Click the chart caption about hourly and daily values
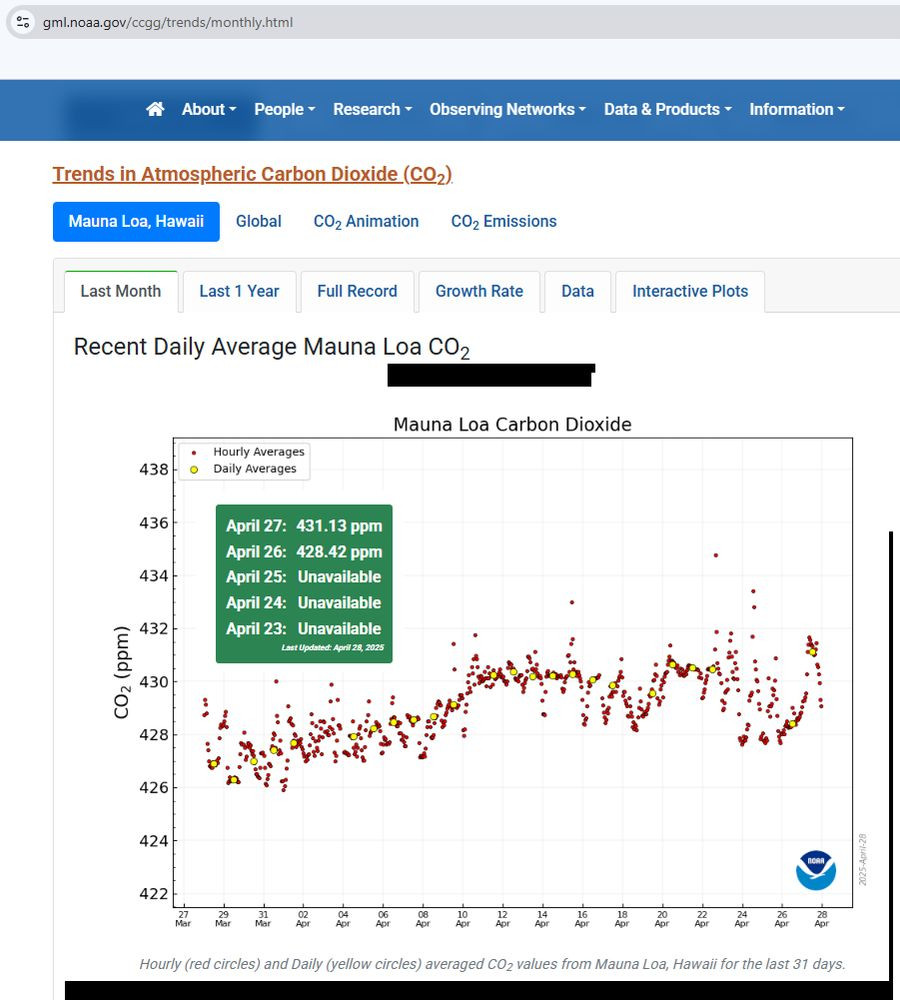Screen dimensions: 900x1000 click(492, 964)
